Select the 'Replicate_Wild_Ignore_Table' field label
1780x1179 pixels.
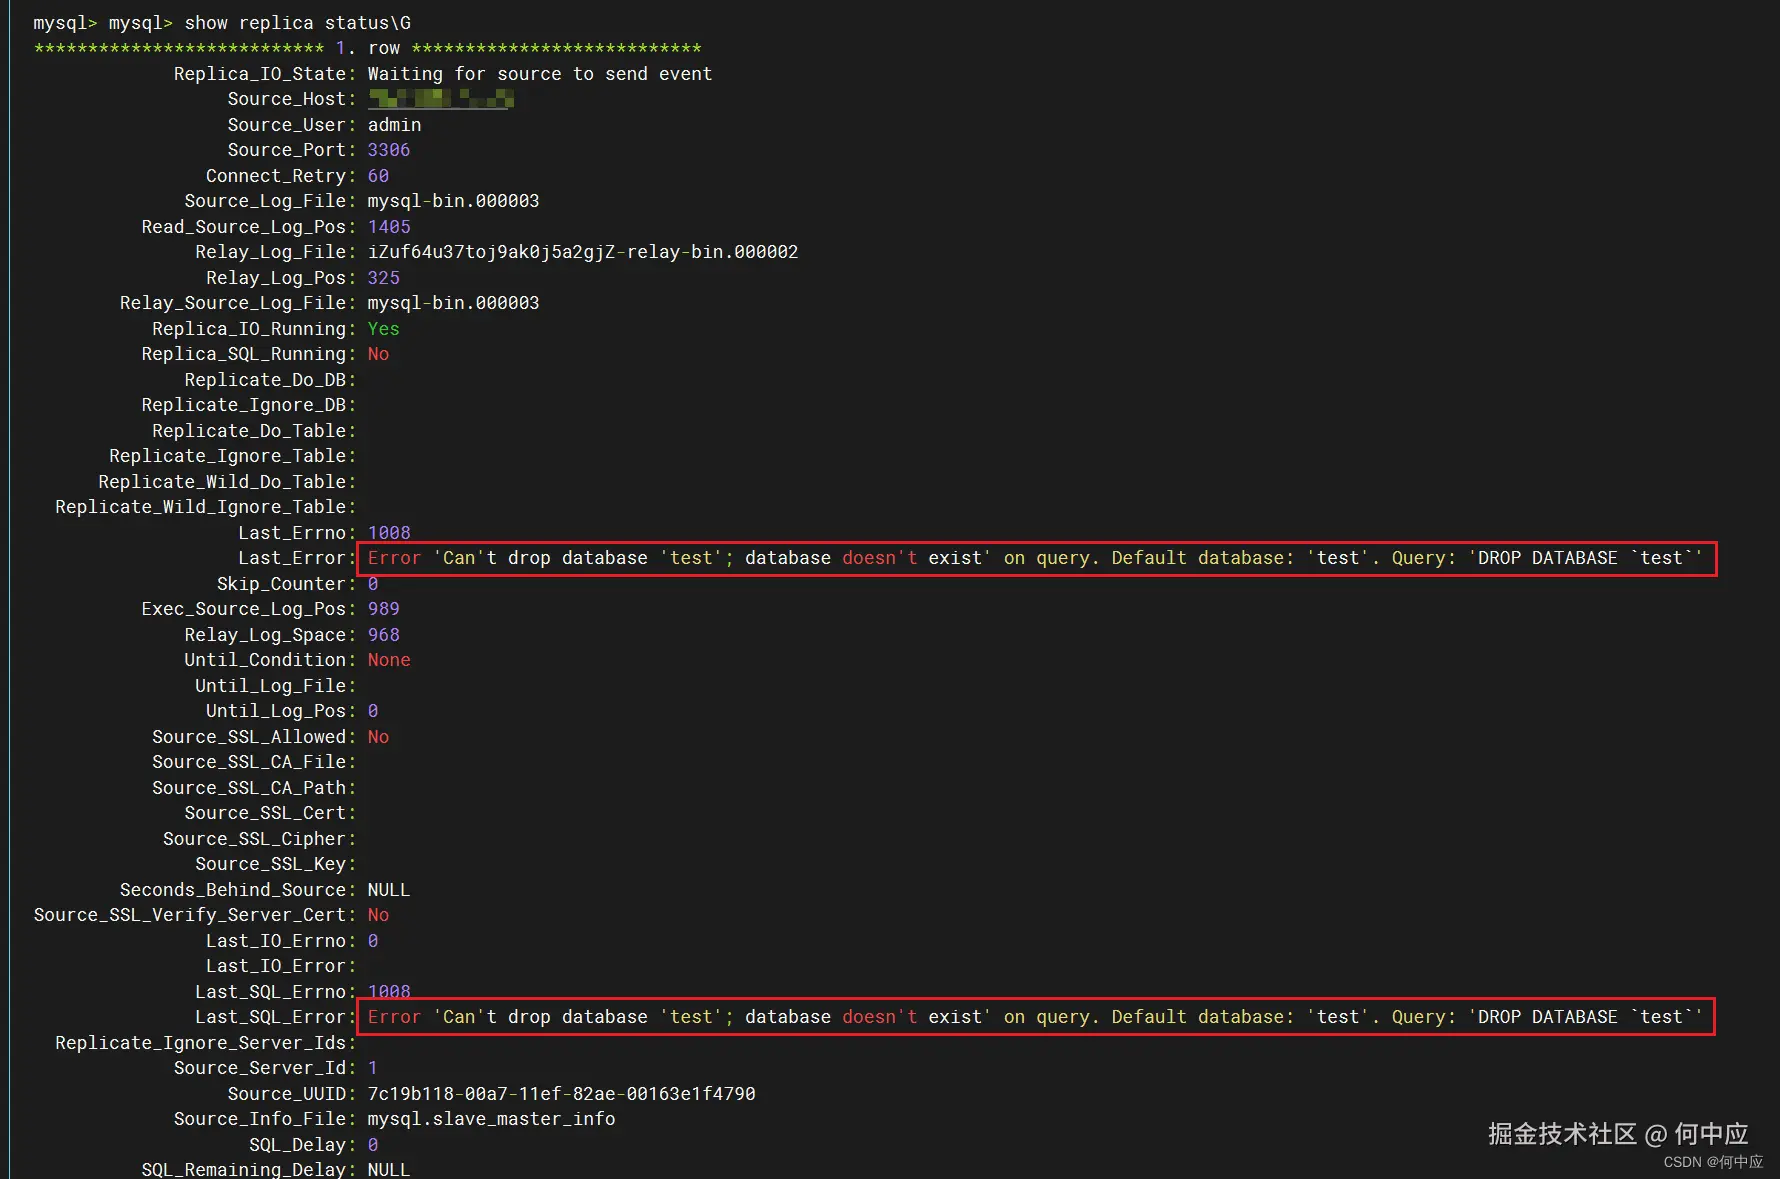coord(201,507)
